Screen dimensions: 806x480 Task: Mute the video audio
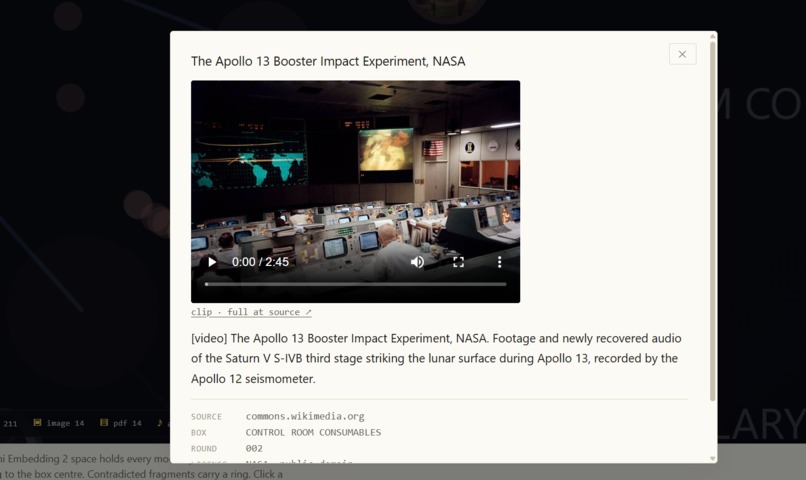tap(417, 262)
